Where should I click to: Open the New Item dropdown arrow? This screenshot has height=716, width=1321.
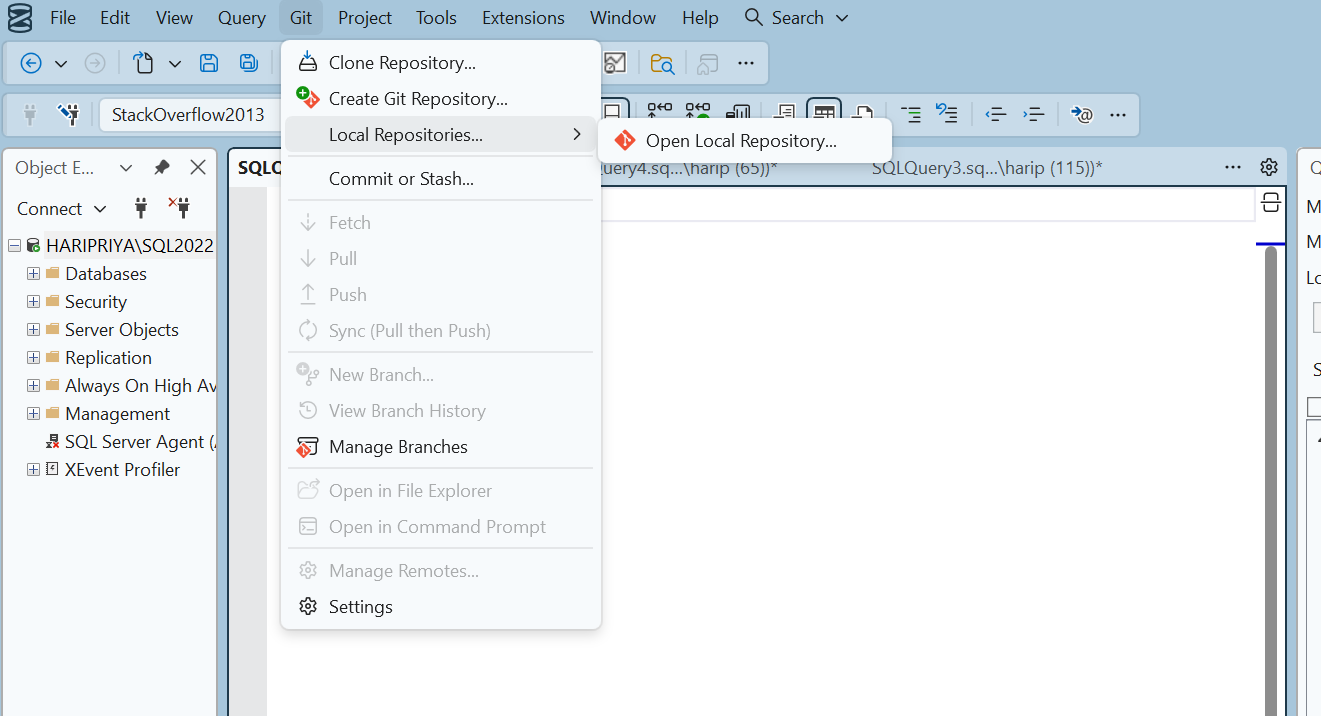tap(175, 63)
